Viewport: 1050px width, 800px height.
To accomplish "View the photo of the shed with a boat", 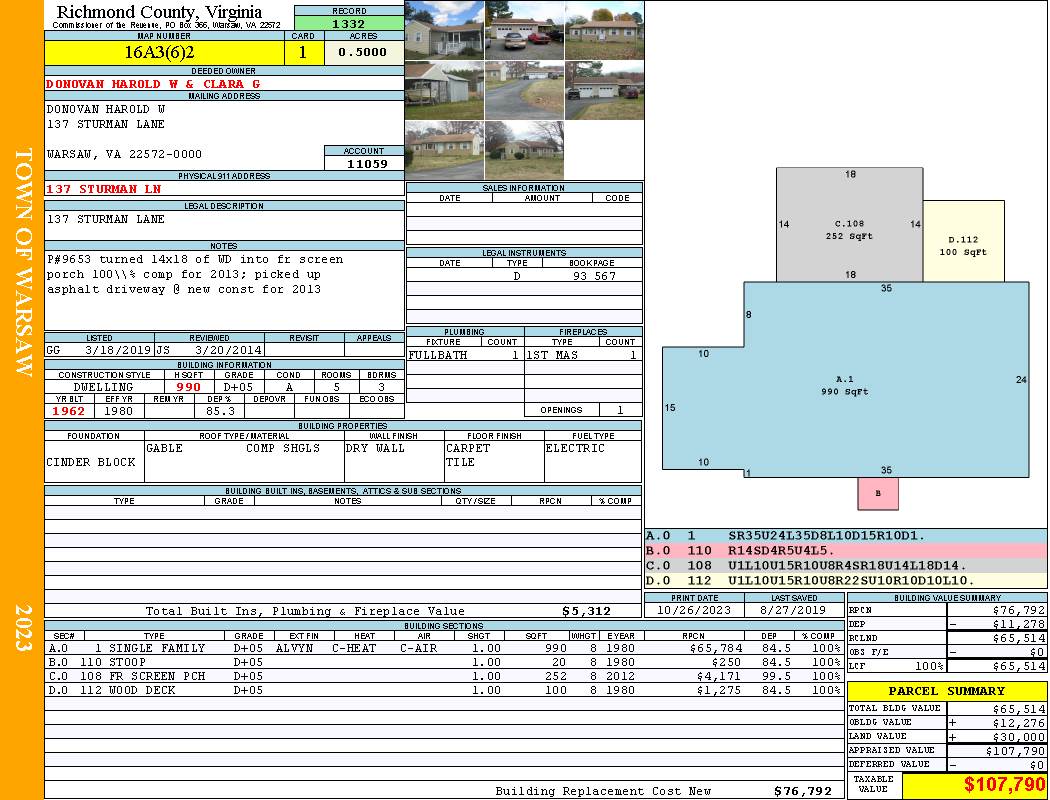I will tap(444, 90).
